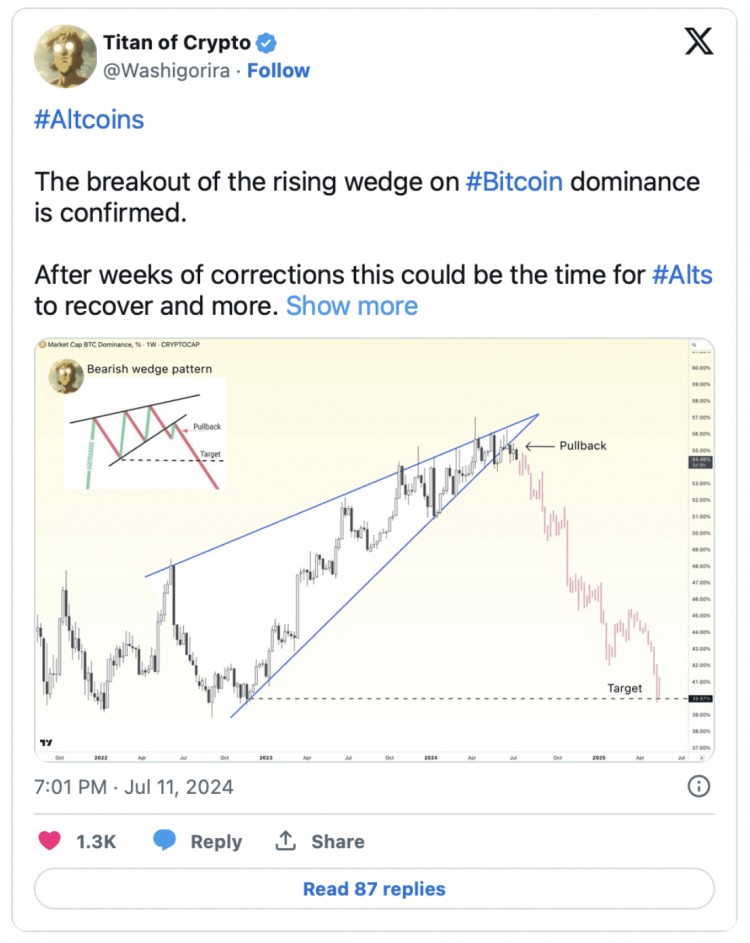The width and height of the screenshot is (750, 943).
Task: Click the blue verified badge
Action: (x=268, y=43)
